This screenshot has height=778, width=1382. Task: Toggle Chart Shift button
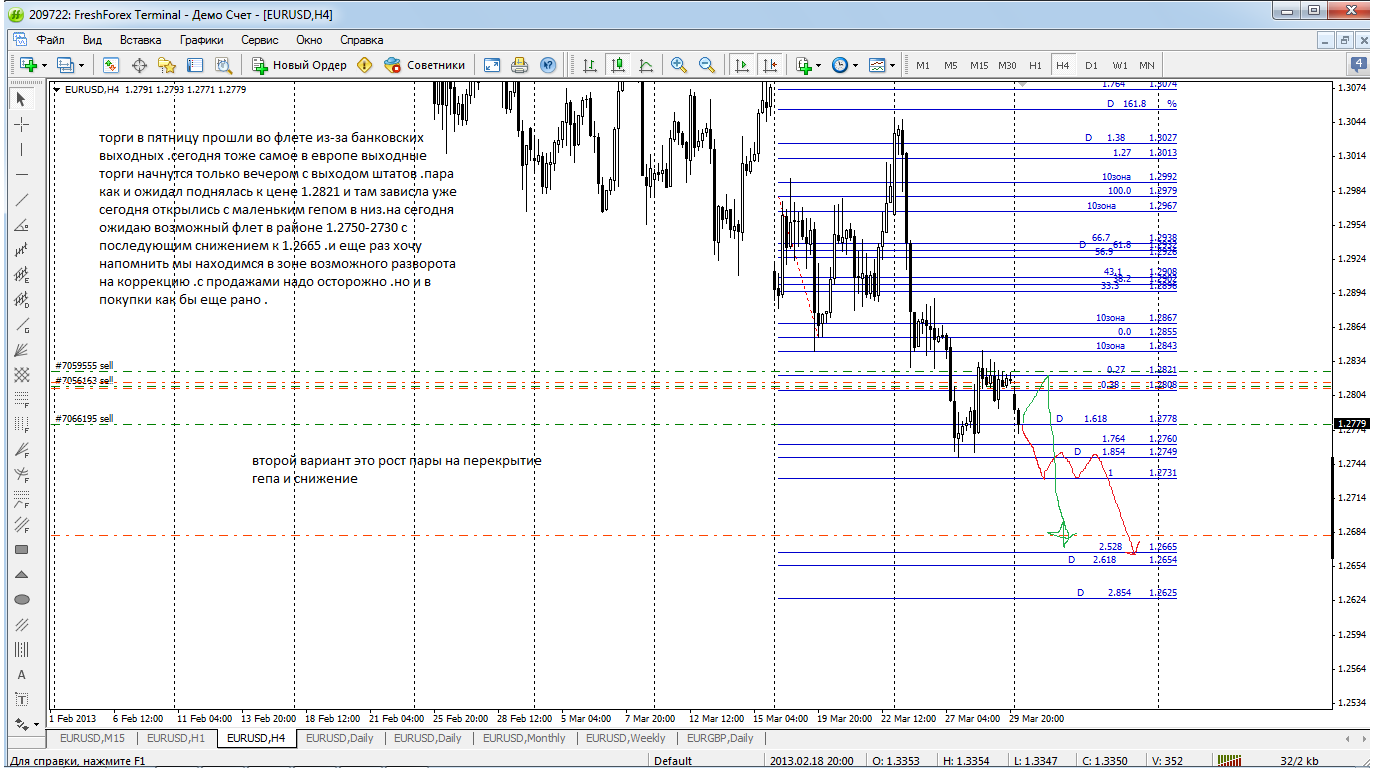click(x=769, y=65)
